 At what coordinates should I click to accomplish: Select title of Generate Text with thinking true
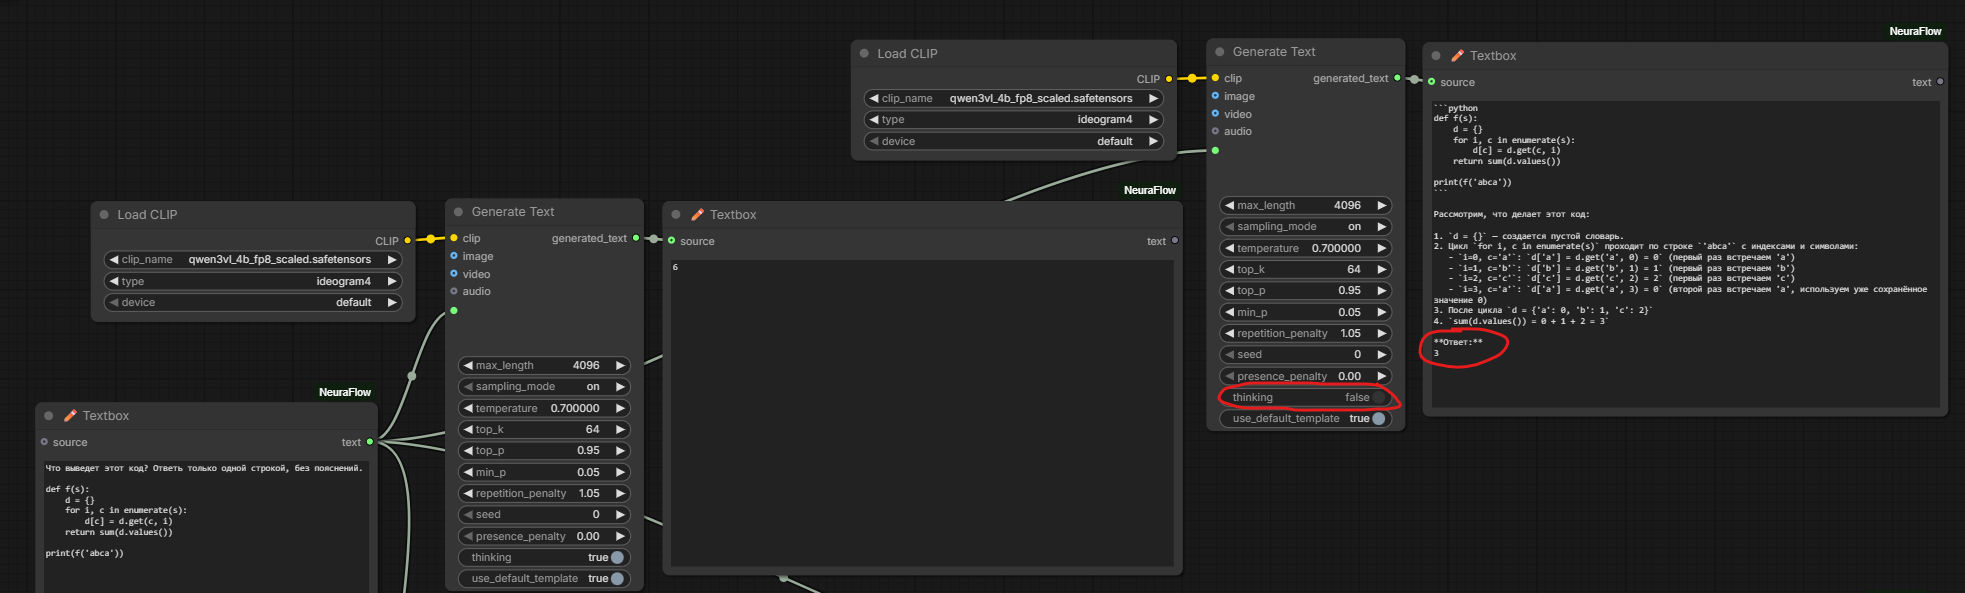point(512,212)
